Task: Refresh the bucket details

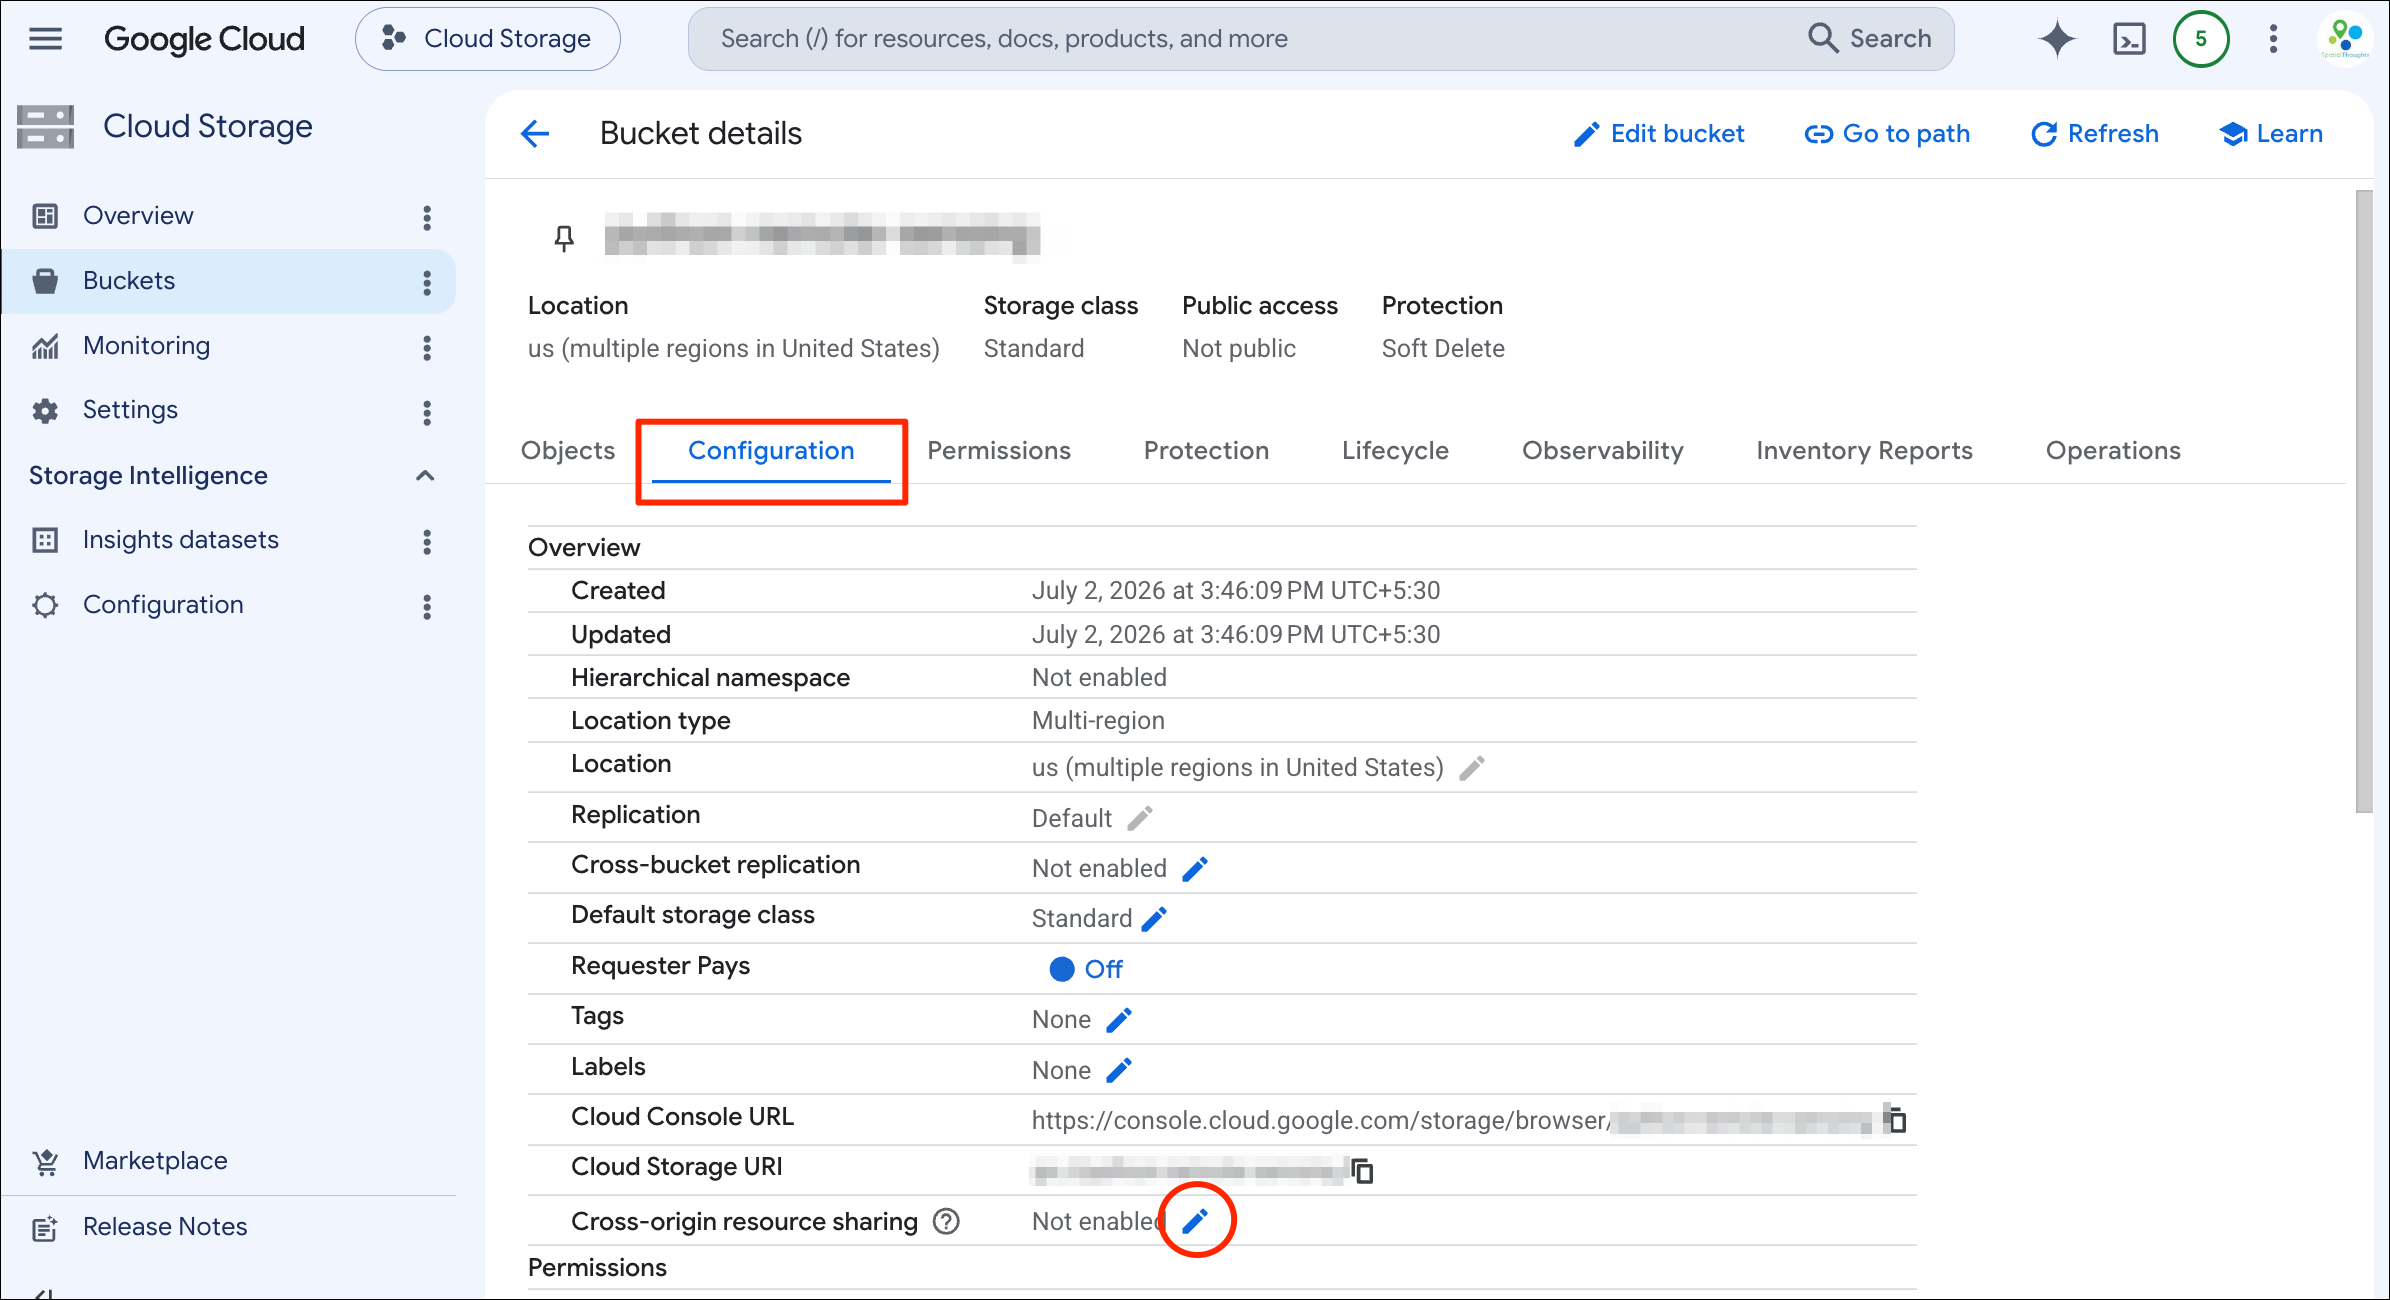Action: tap(2094, 134)
